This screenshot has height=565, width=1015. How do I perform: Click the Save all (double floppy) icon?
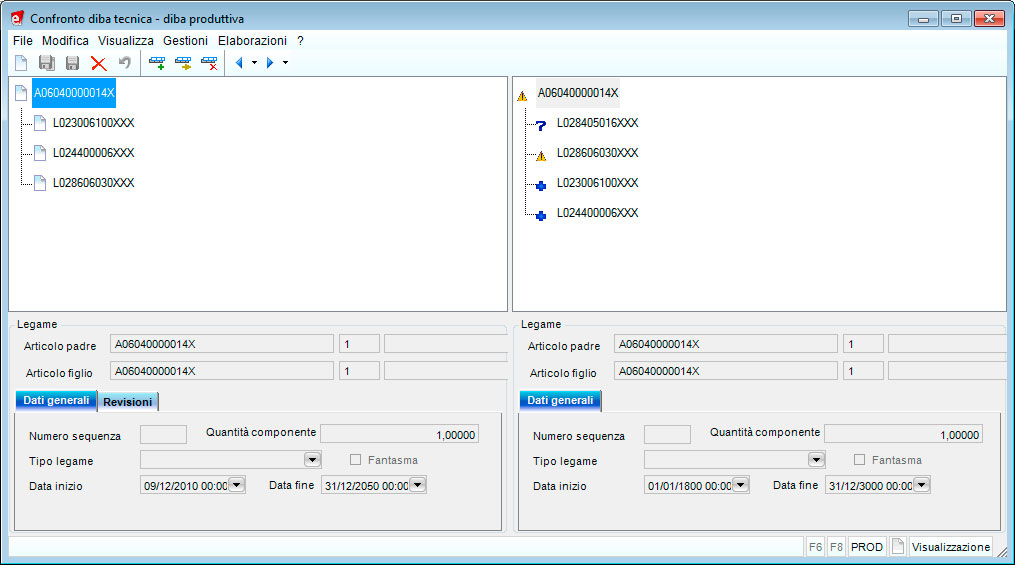tap(47, 63)
